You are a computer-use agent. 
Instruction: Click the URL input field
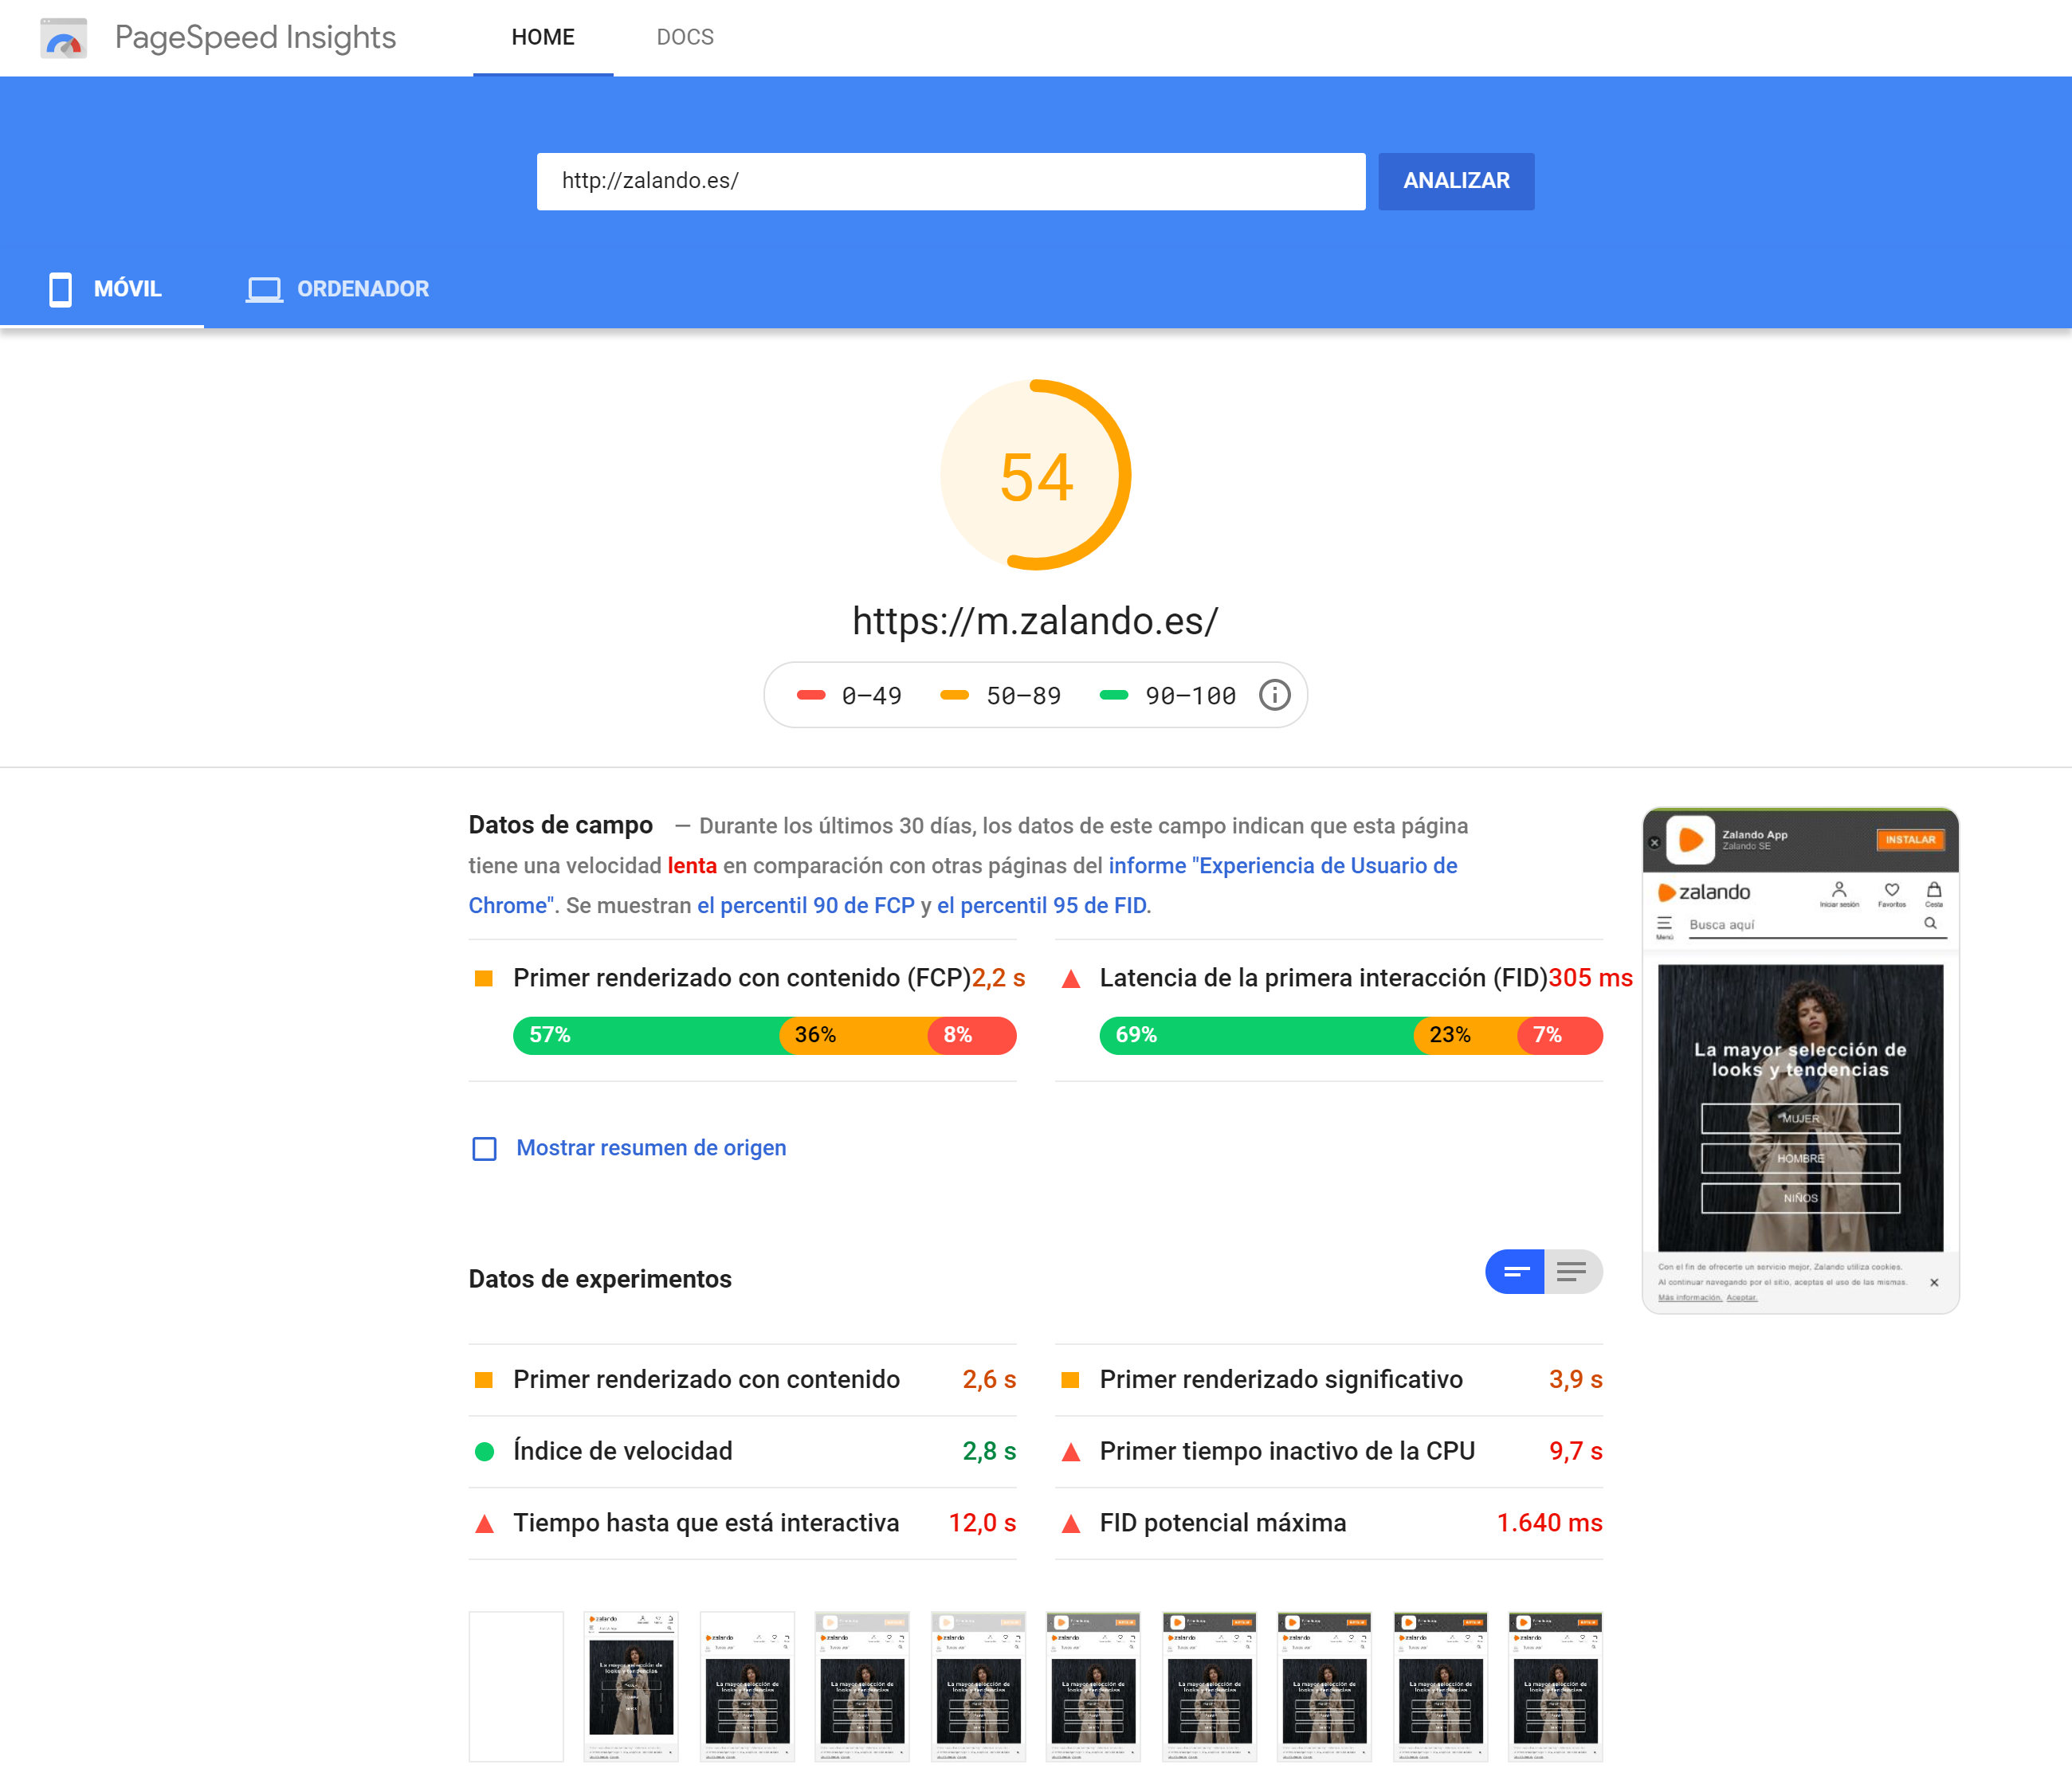[950, 181]
